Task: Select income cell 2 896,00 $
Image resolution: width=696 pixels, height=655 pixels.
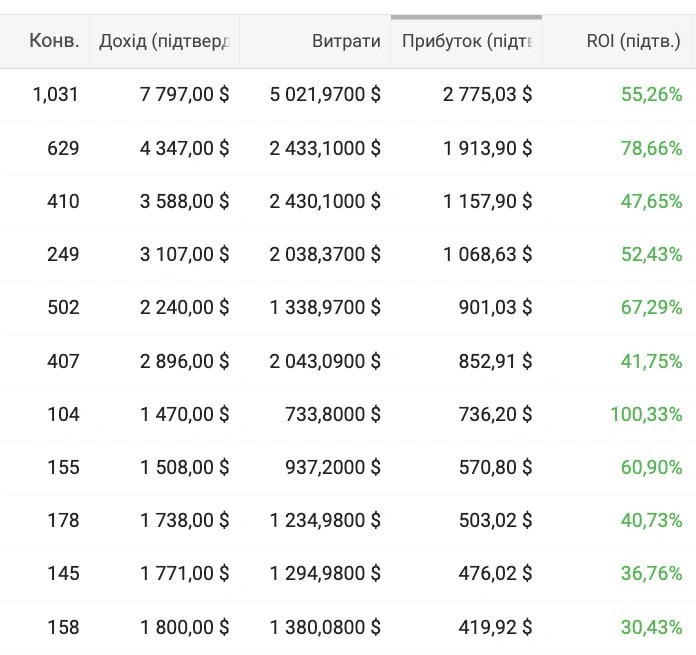Action: tap(185, 361)
